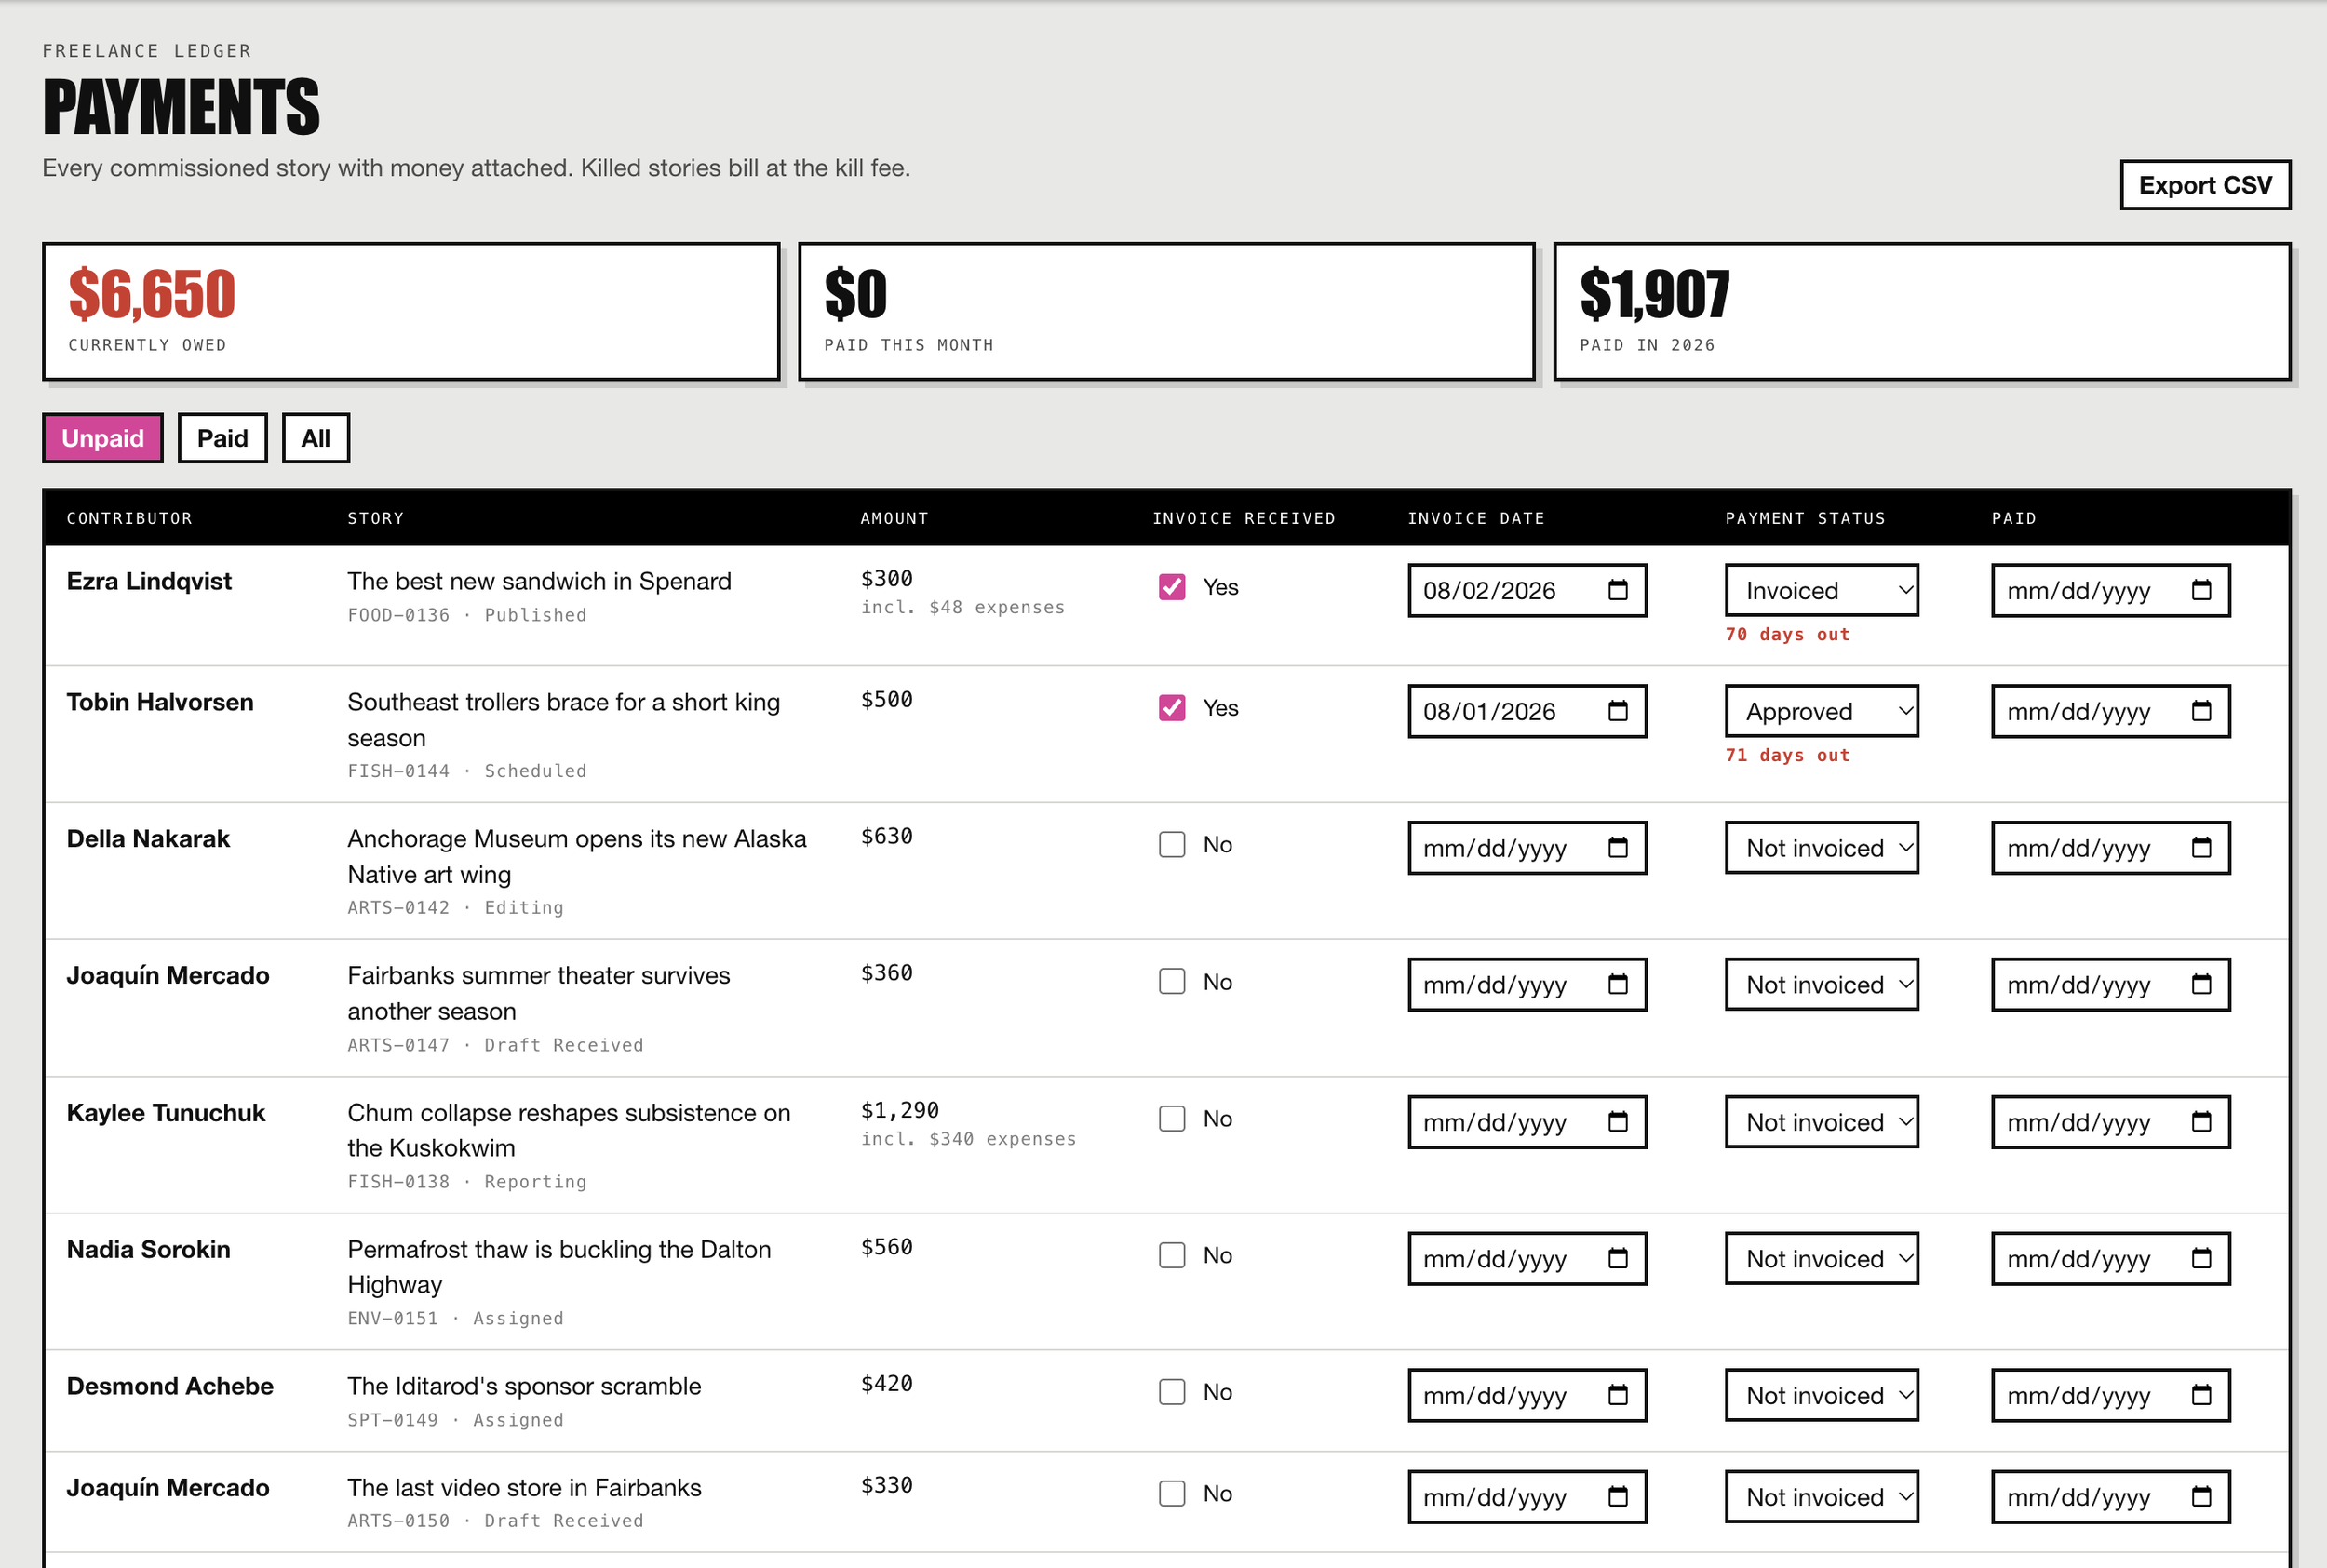Click the incl. $48 expenses note
This screenshot has width=2327, height=1568.
tap(963, 607)
